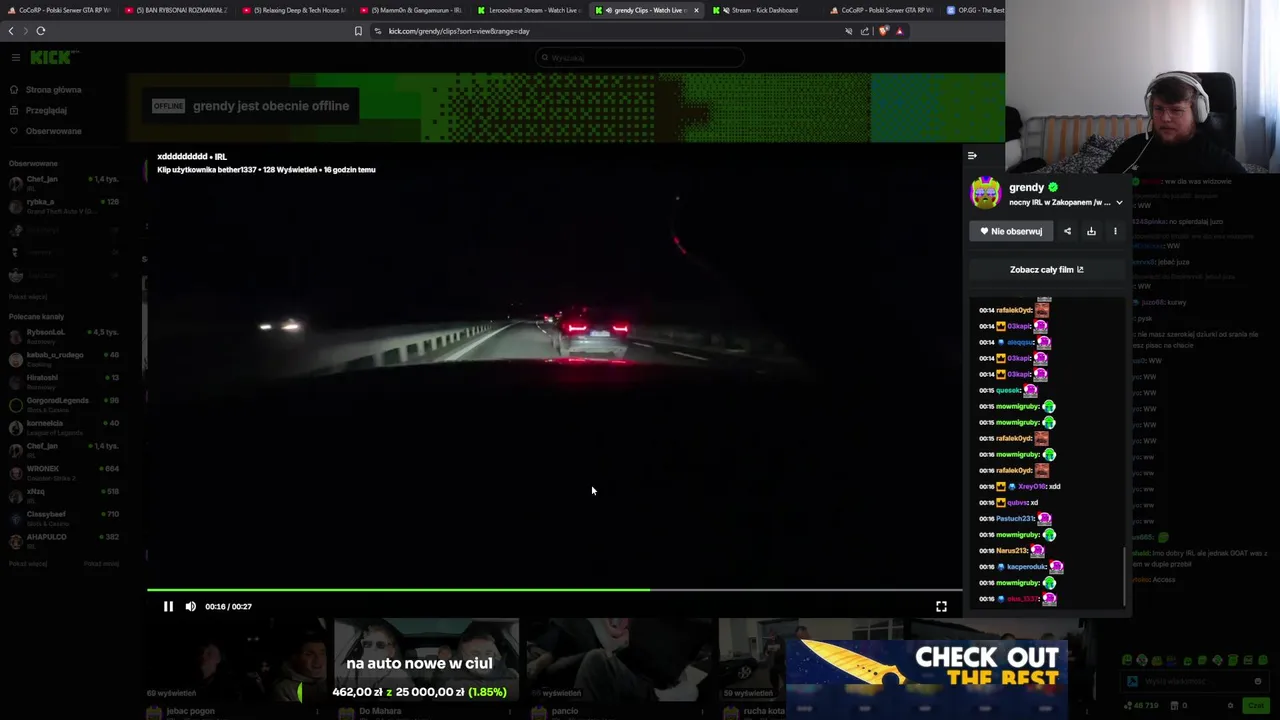The width and height of the screenshot is (1280, 720).
Task: Click the Brave rewards triangle icon
Action: [899, 31]
